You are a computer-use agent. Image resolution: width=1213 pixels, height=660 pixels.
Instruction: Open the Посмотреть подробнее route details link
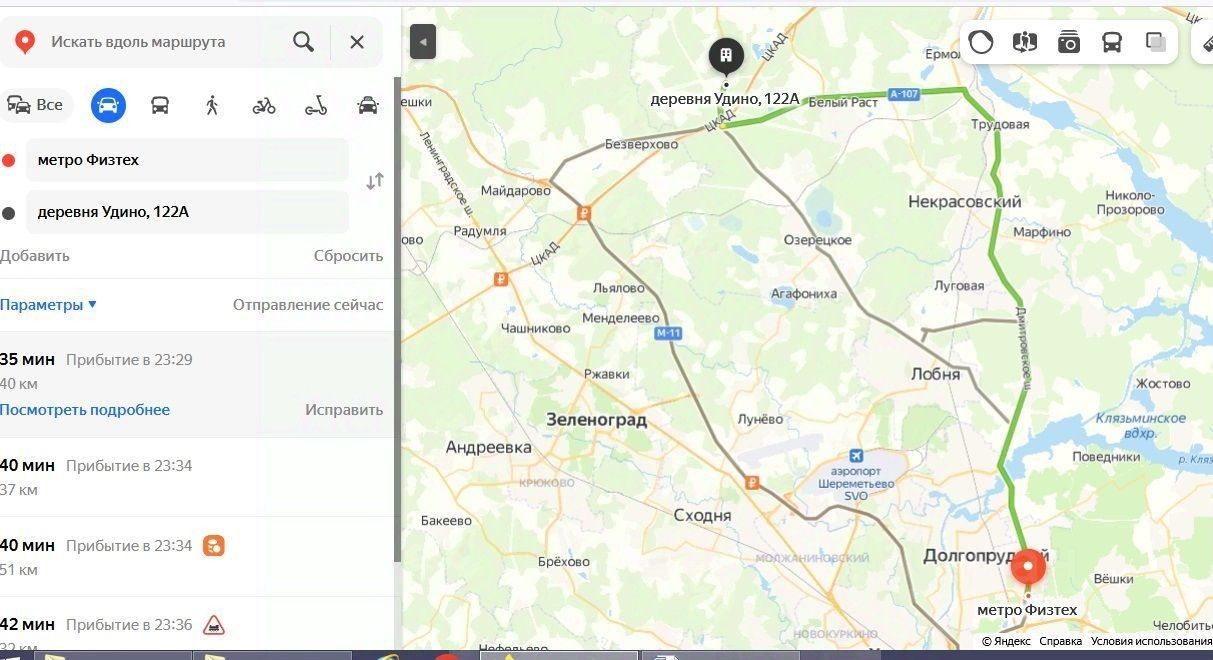click(x=85, y=410)
